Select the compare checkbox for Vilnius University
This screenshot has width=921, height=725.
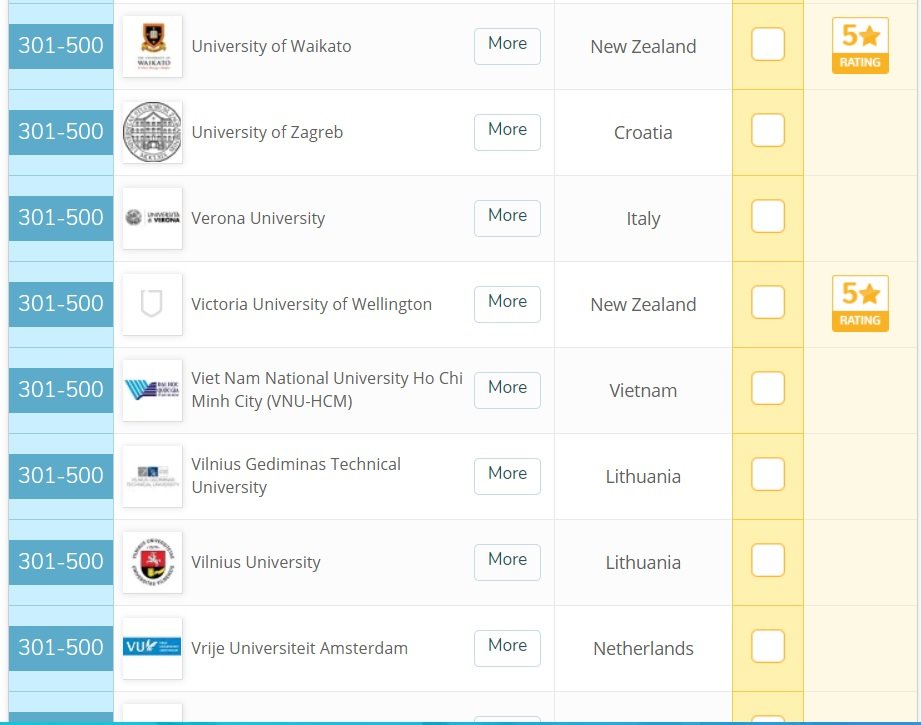click(768, 561)
